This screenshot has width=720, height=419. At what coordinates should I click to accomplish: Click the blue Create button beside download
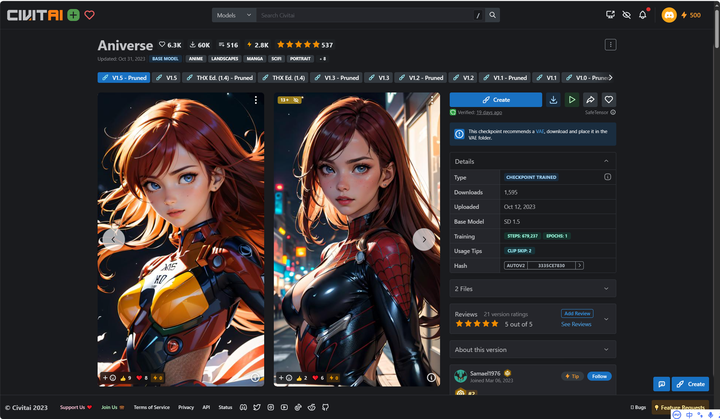pos(496,100)
